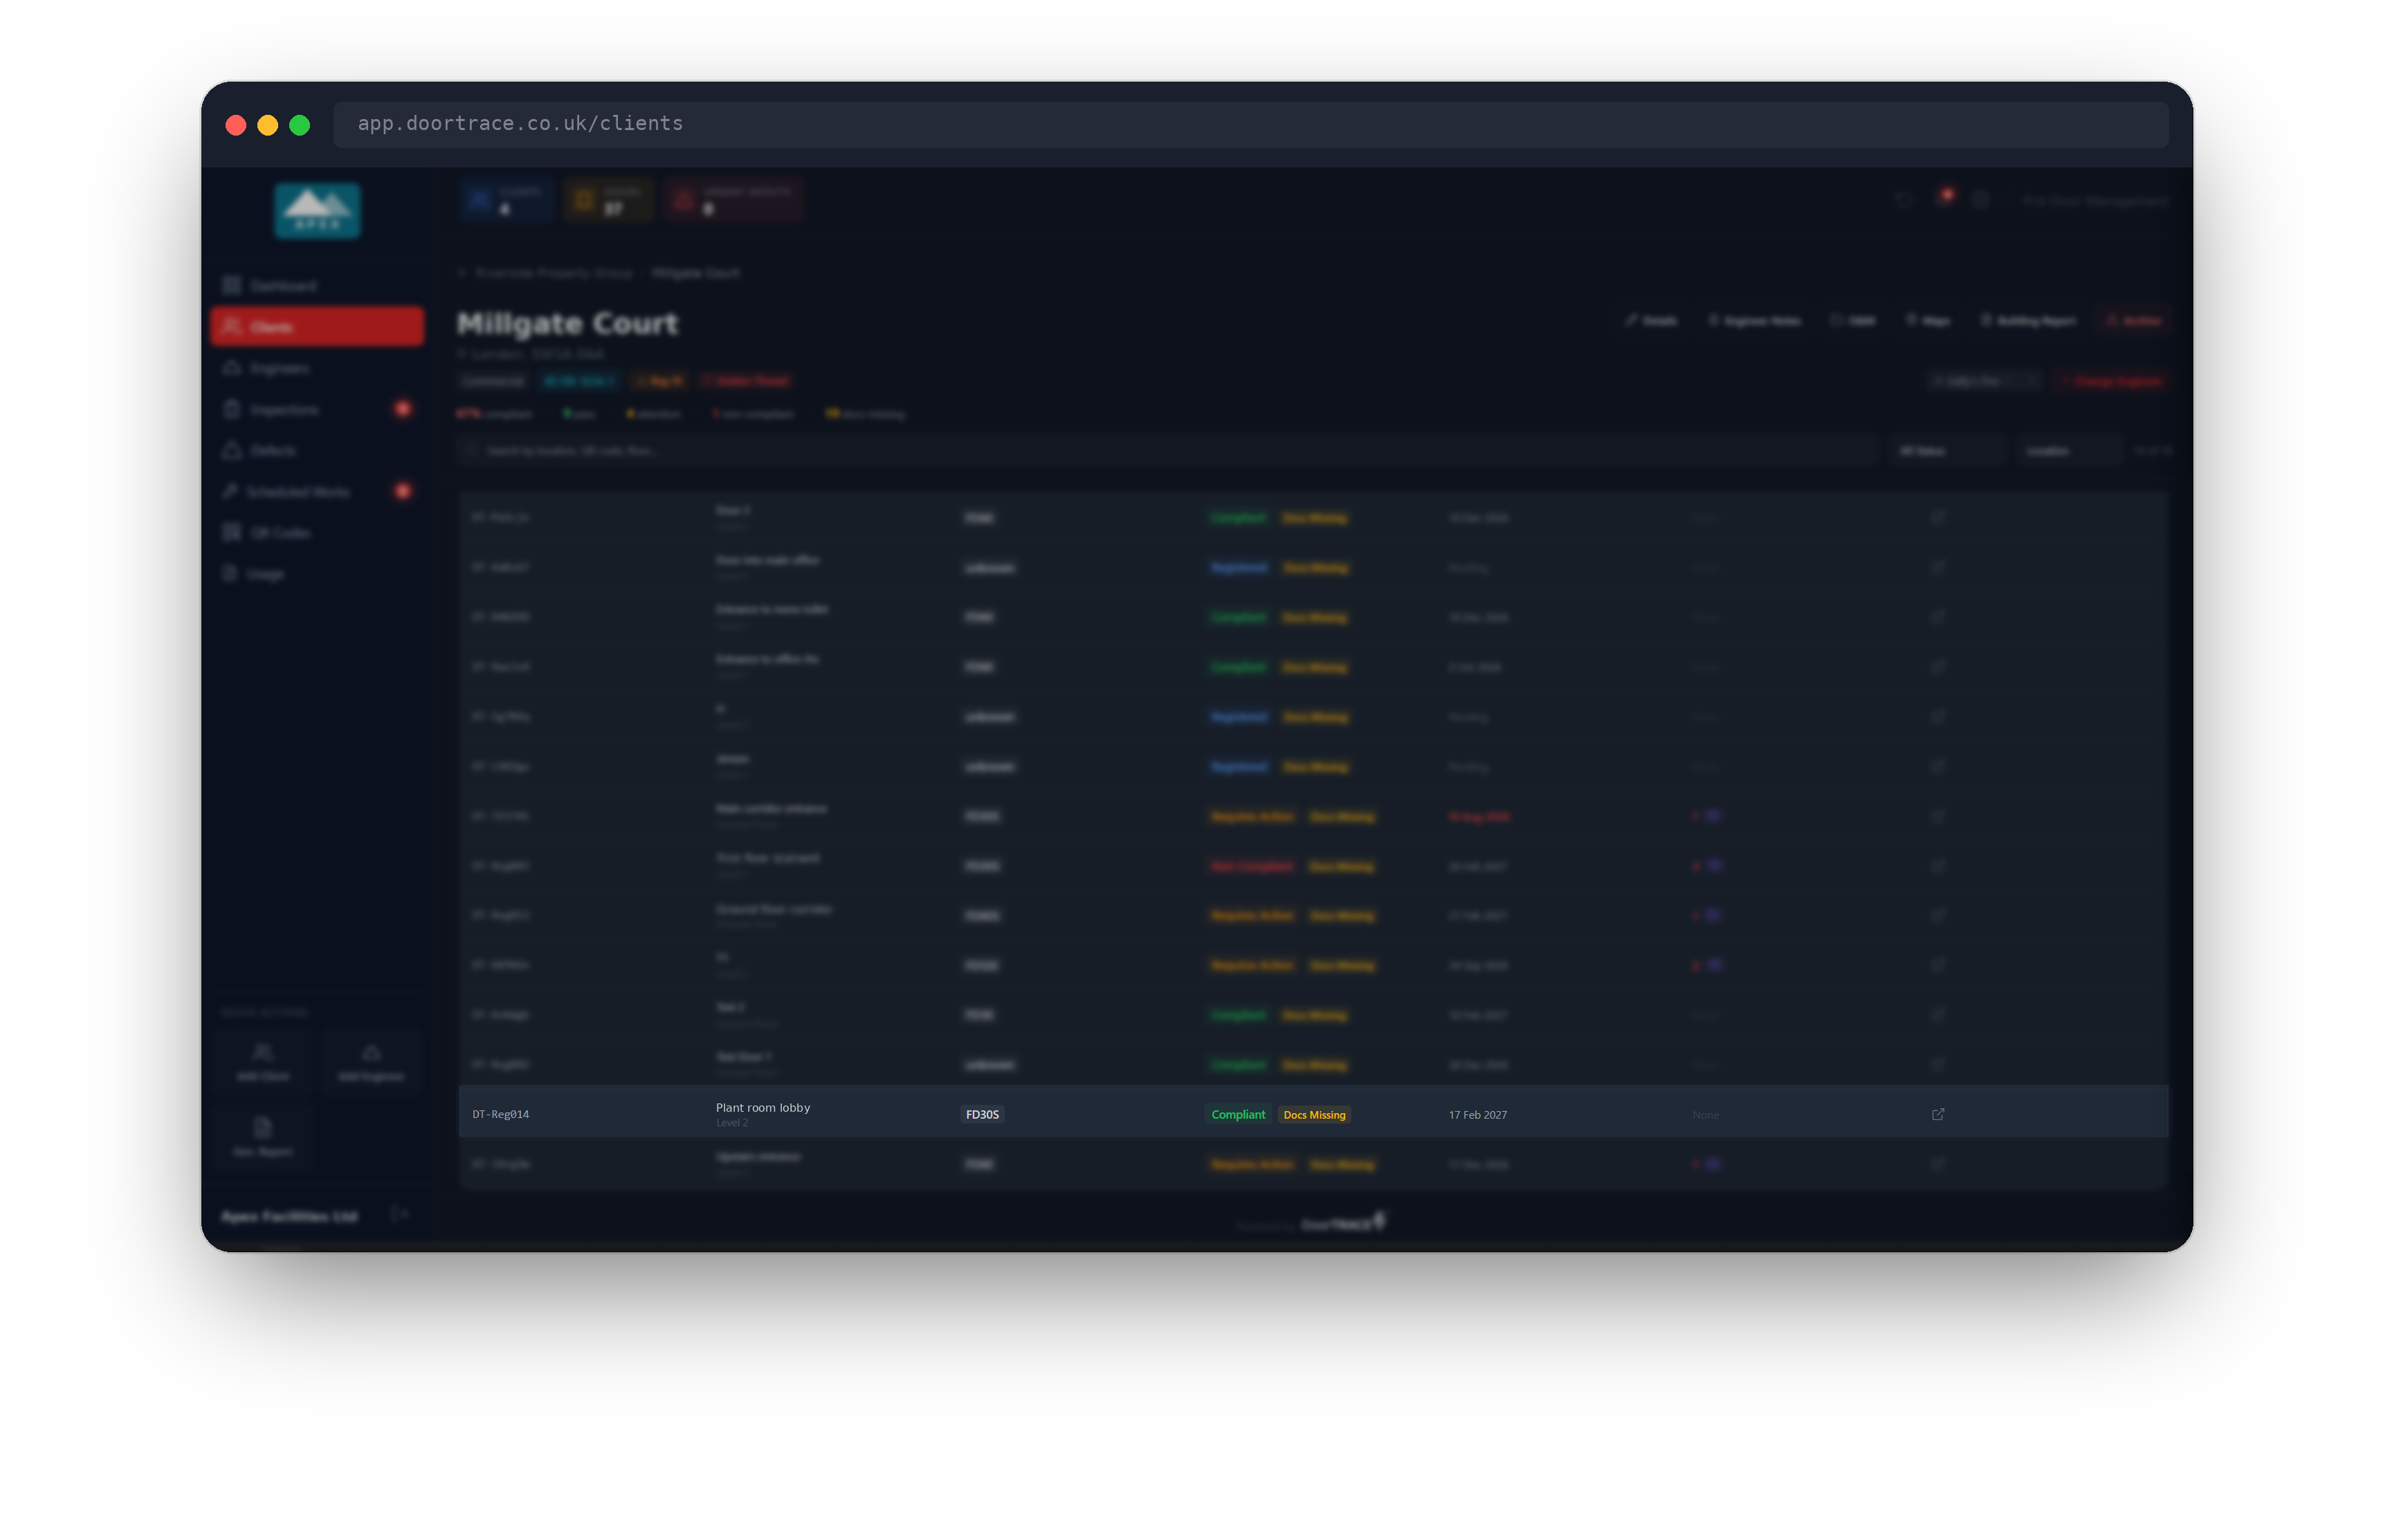
Task: Click the 17 Feb 2027 date cell
Action: pyautogui.click(x=1477, y=1114)
